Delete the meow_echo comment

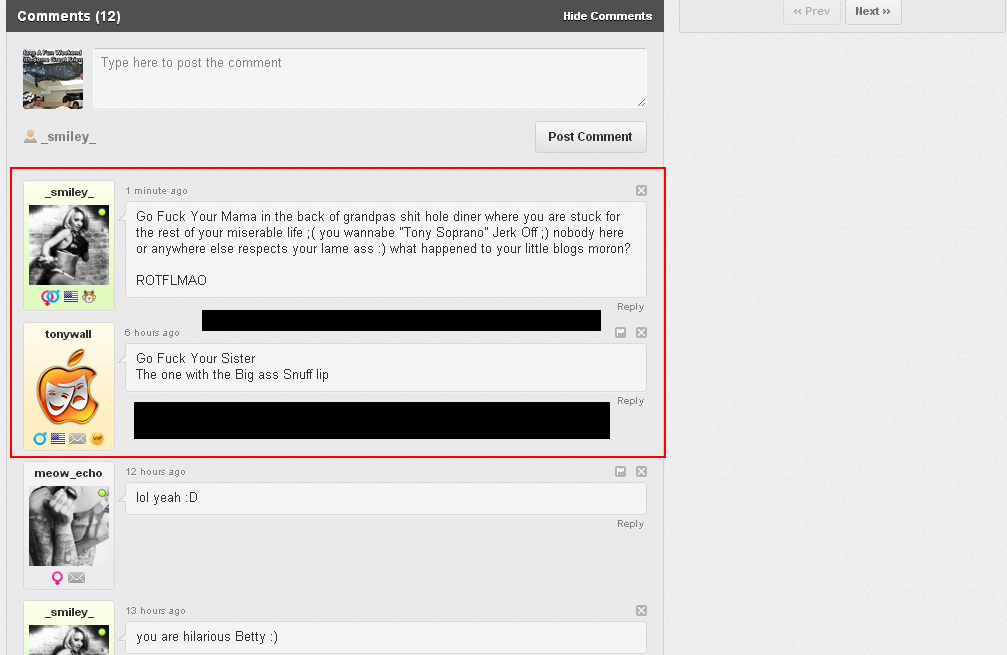coord(641,471)
